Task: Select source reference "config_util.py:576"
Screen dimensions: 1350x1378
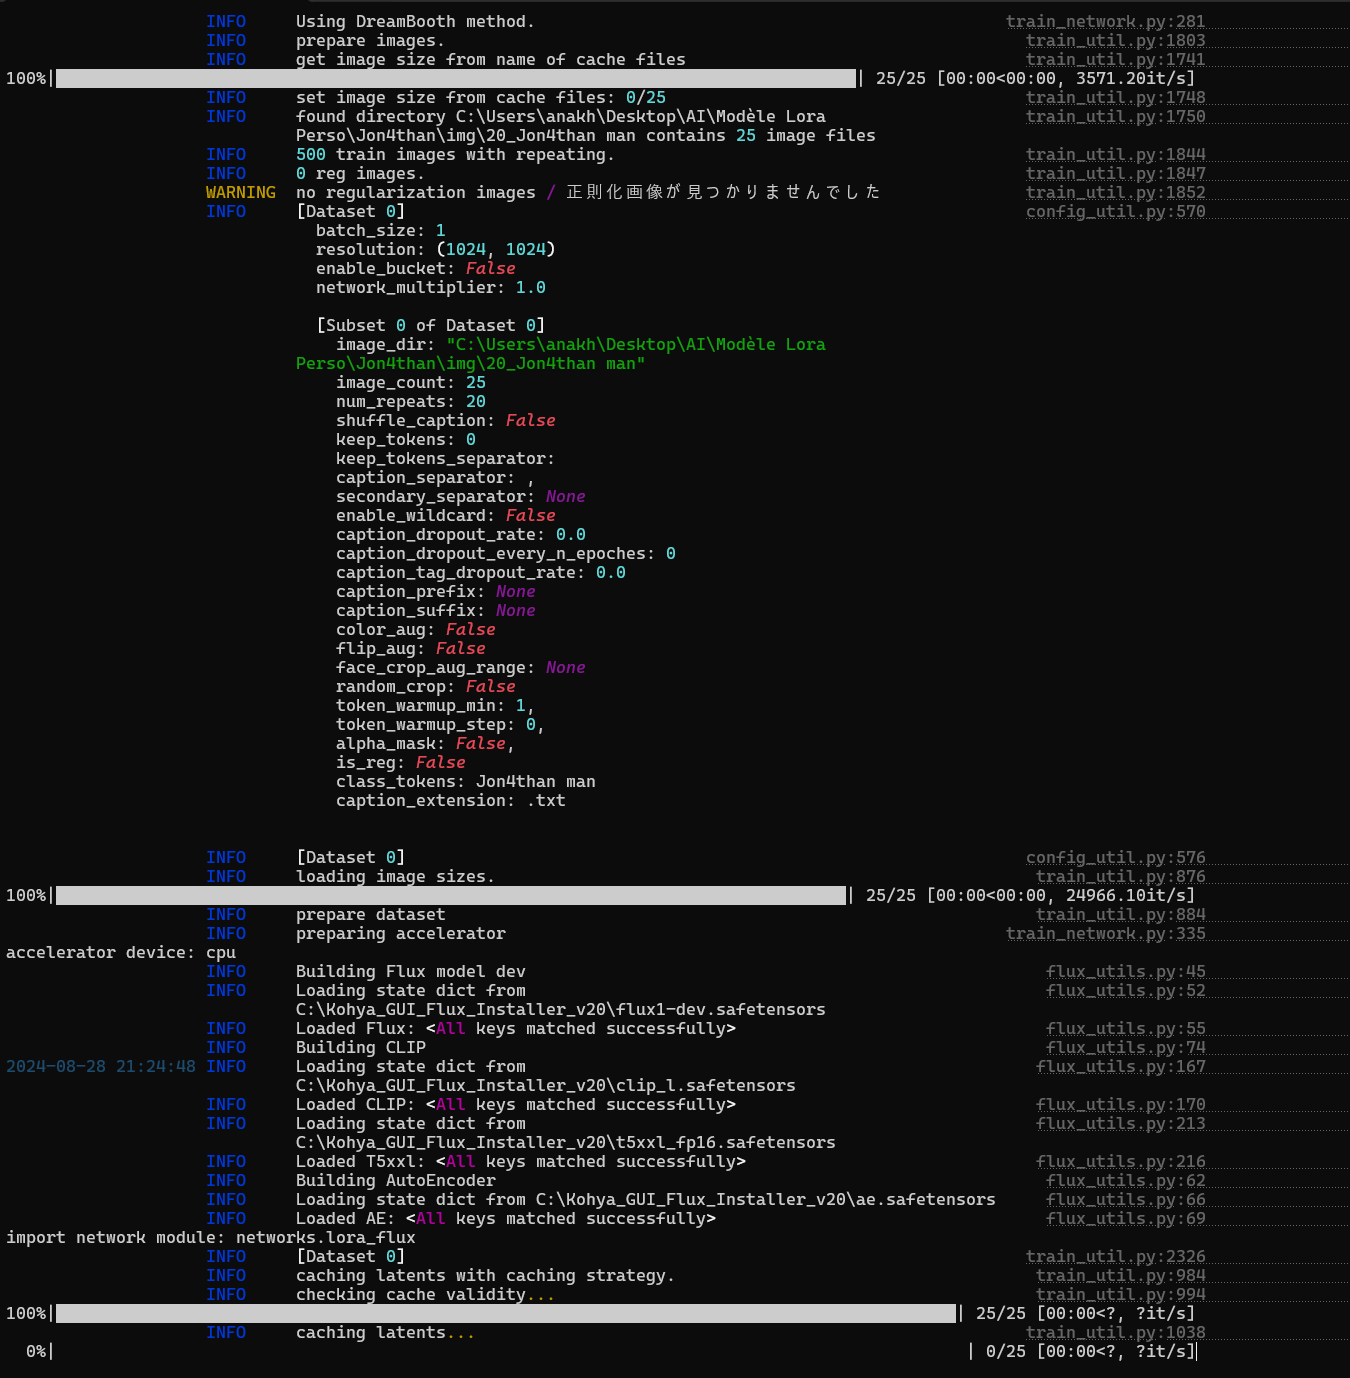Action: point(1115,857)
